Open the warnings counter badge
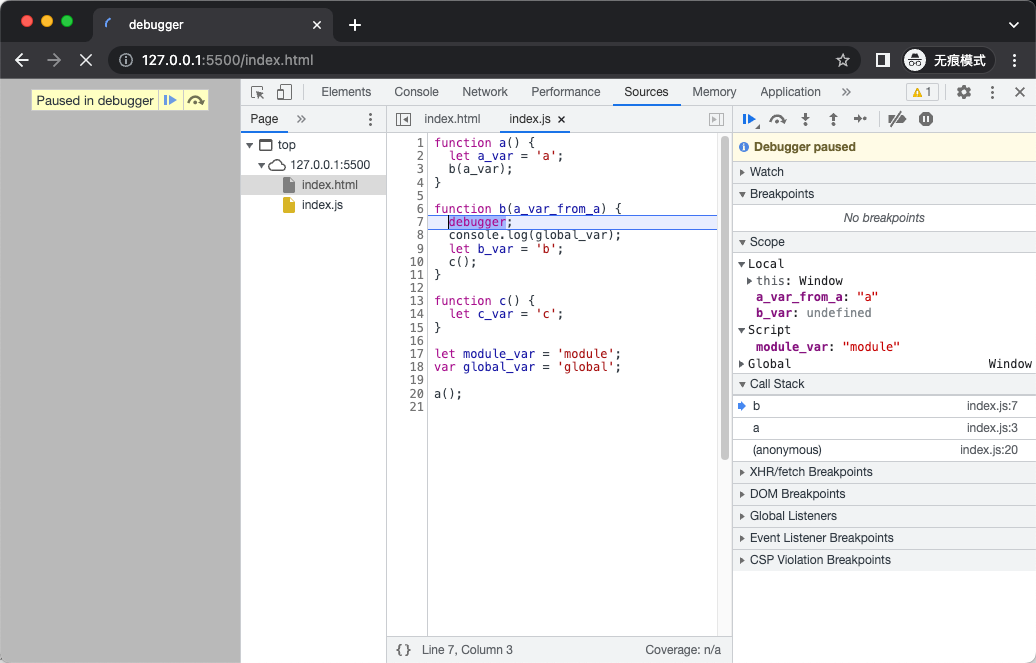Viewport: 1036px width, 663px height. [922, 93]
